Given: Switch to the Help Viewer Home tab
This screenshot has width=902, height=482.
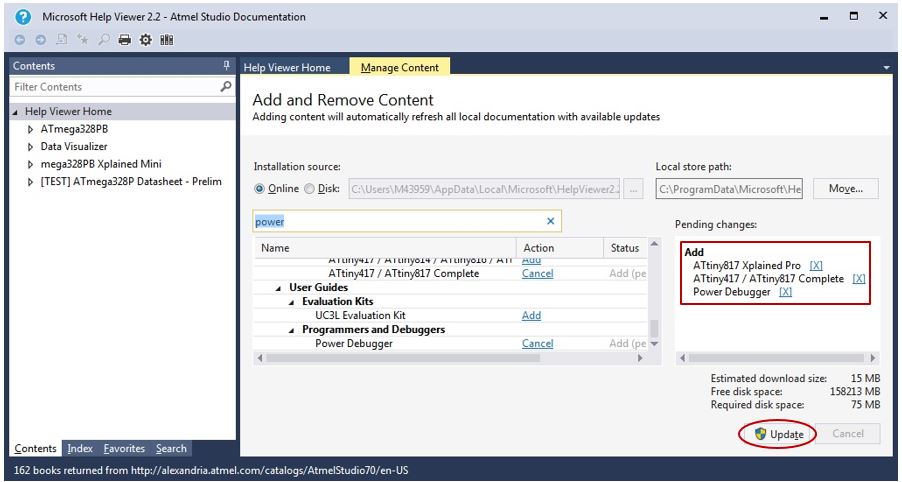Looking at the screenshot, I should 287,68.
